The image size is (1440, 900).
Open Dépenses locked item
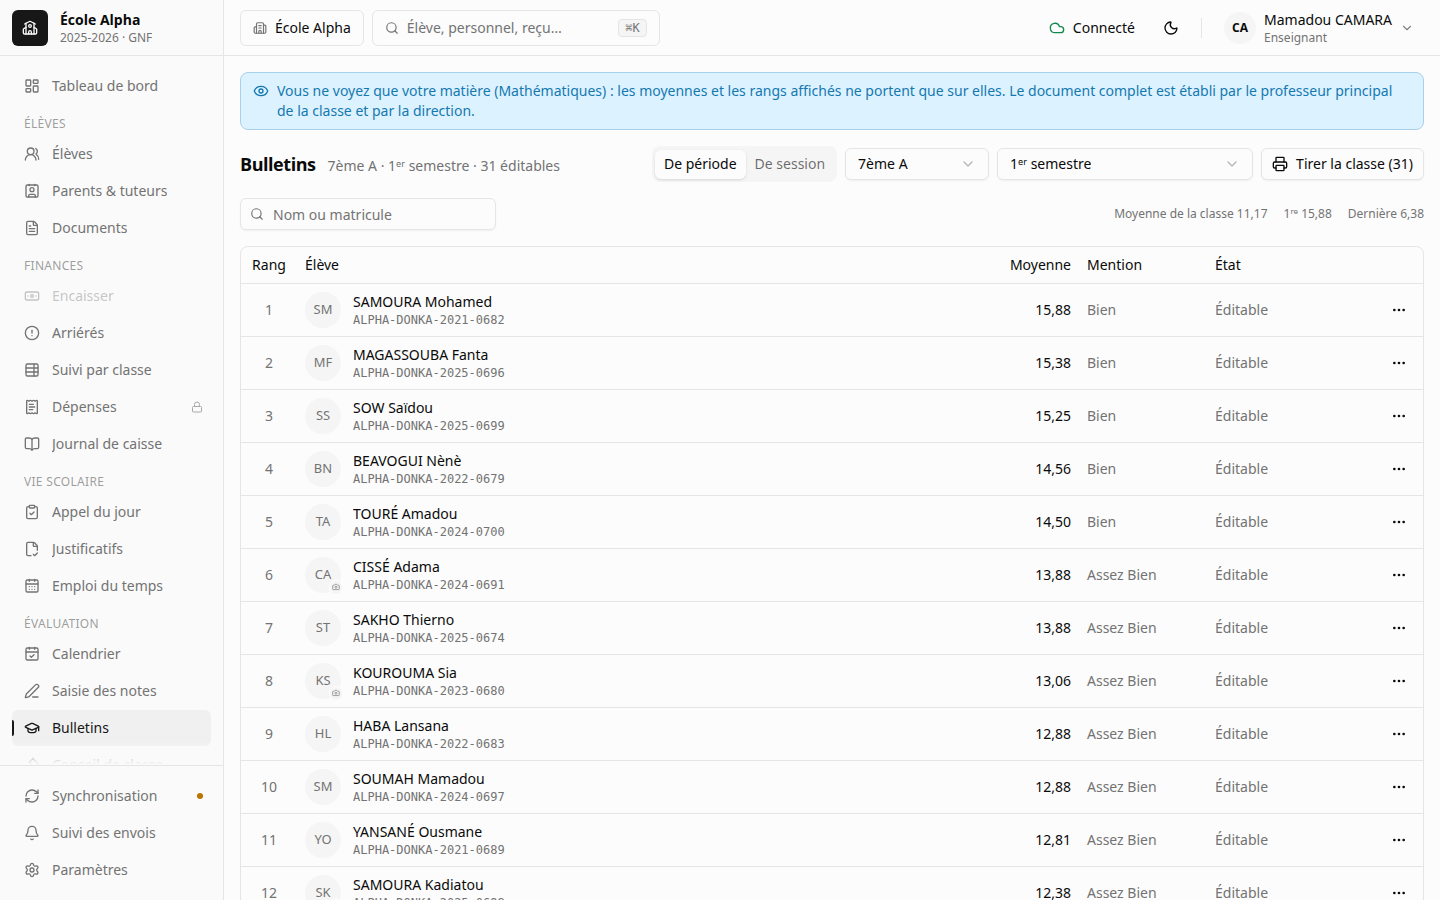(x=111, y=407)
